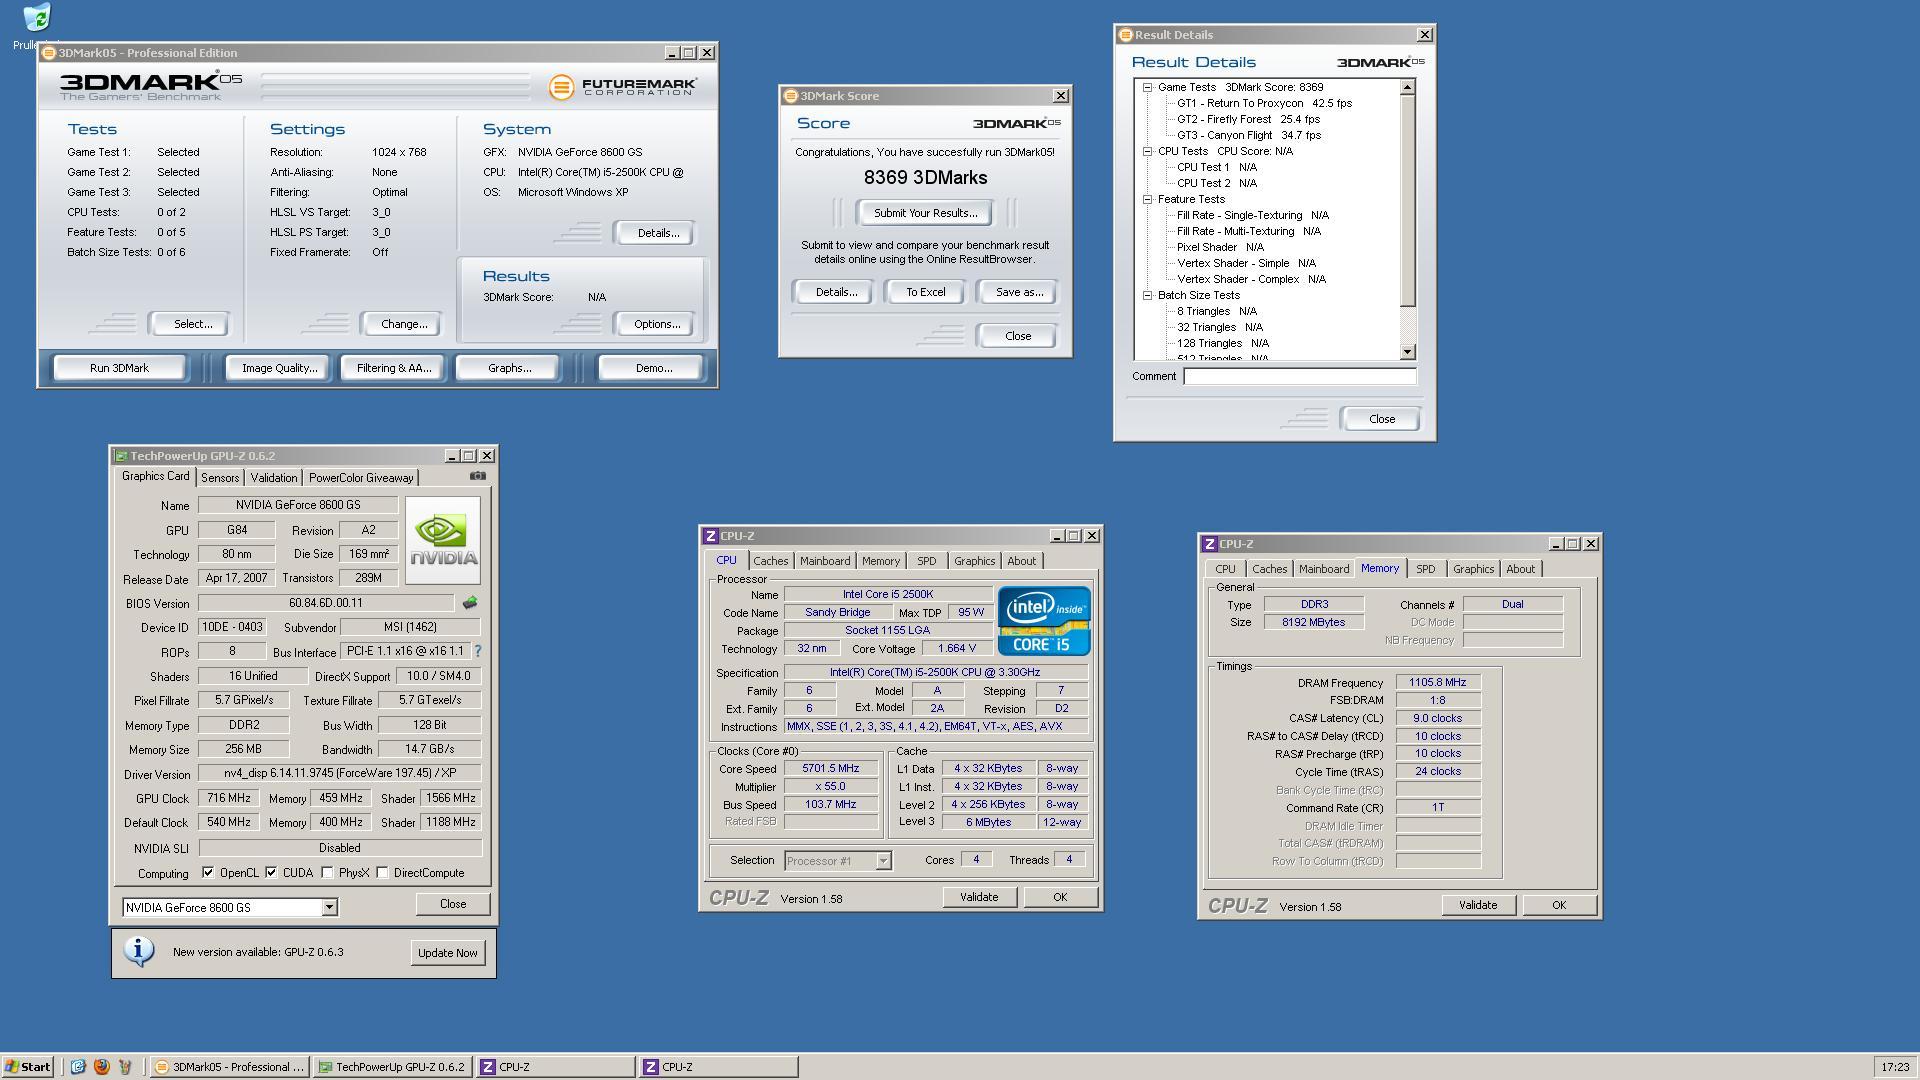Screen dimensions: 1920x1080
Task: Open the Caches tab in CPU-Z CPU window
Action: click(770, 561)
